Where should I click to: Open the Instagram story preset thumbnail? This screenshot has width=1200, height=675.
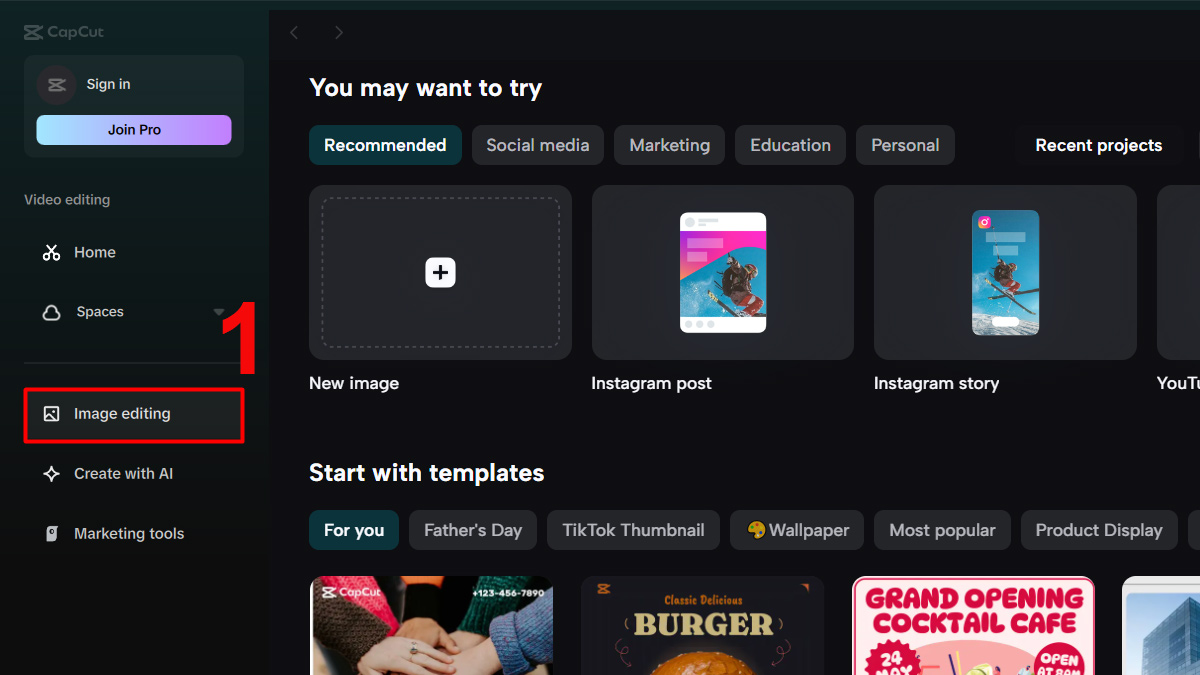tap(1005, 272)
